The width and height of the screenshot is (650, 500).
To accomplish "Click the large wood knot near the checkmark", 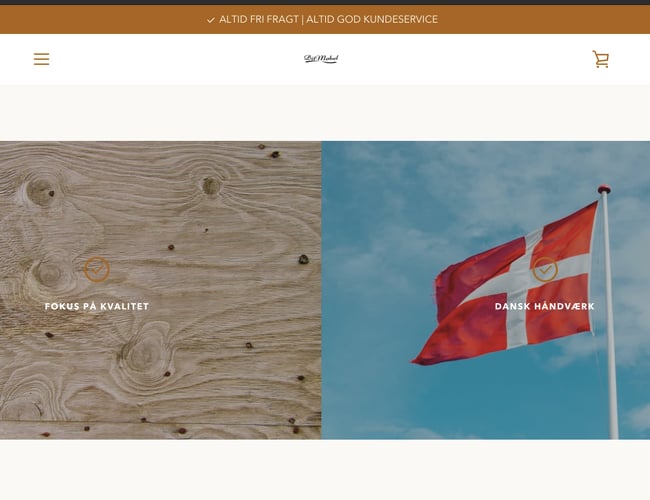I will pos(49,274).
